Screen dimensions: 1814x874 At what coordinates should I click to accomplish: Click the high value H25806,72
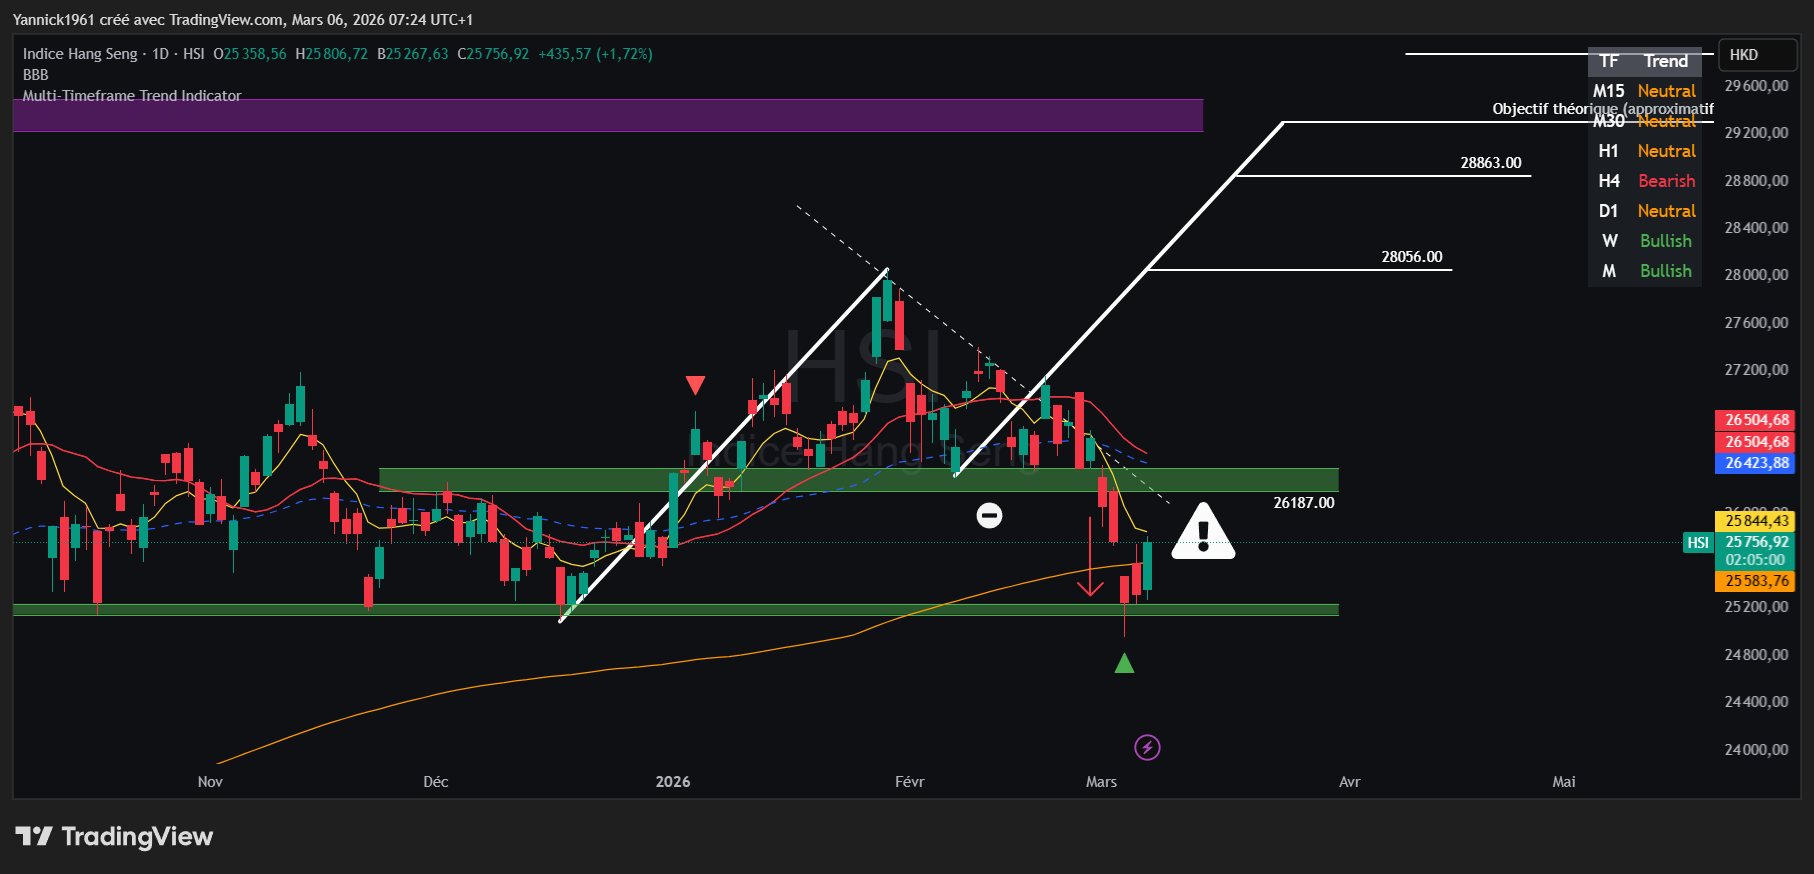coord(331,54)
